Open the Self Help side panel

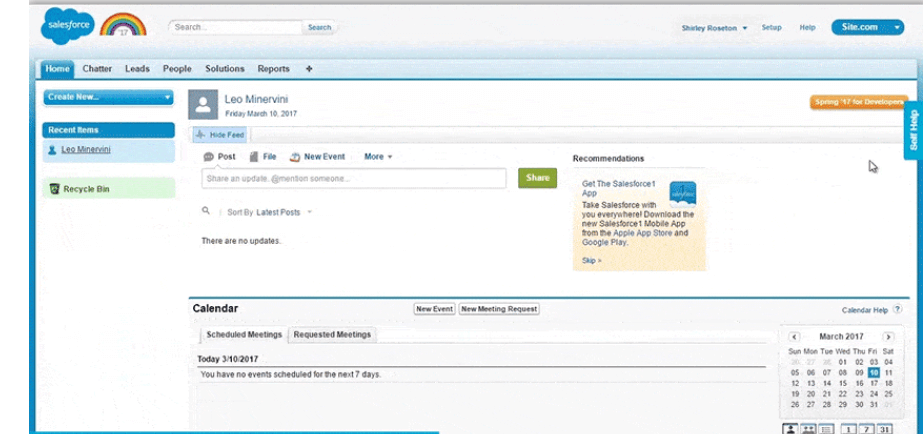[913, 130]
